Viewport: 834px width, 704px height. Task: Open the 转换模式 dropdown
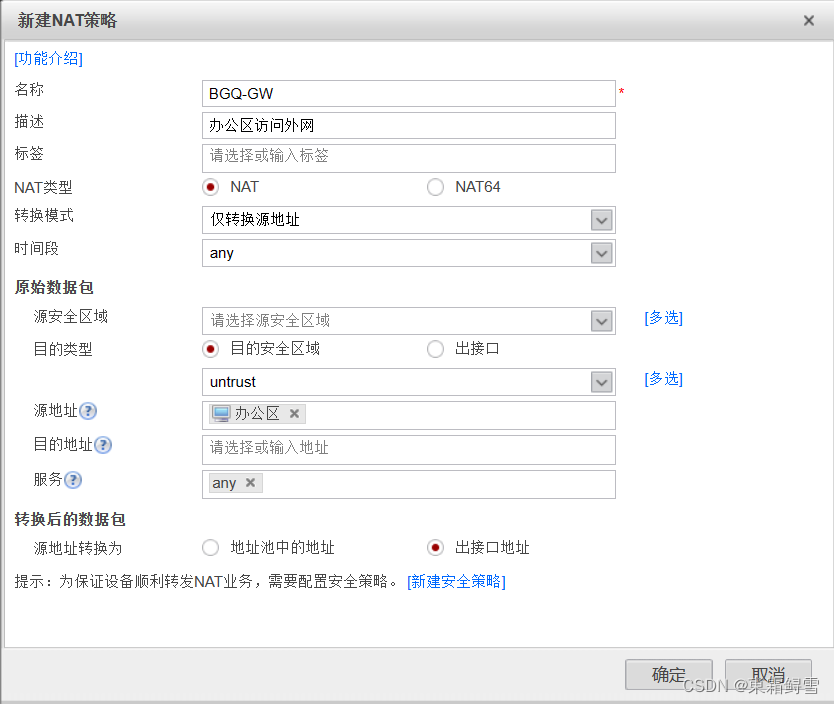(602, 220)
